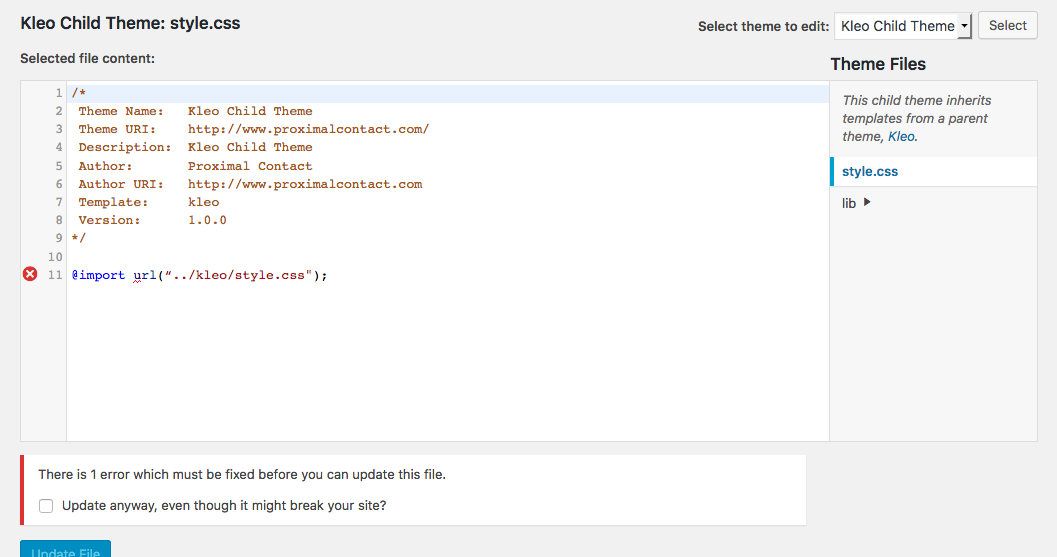Viewport: 1057px width, 557px height.
Task: Click the 'Proximal Contact' author value
Action: [x=250, y=166]
